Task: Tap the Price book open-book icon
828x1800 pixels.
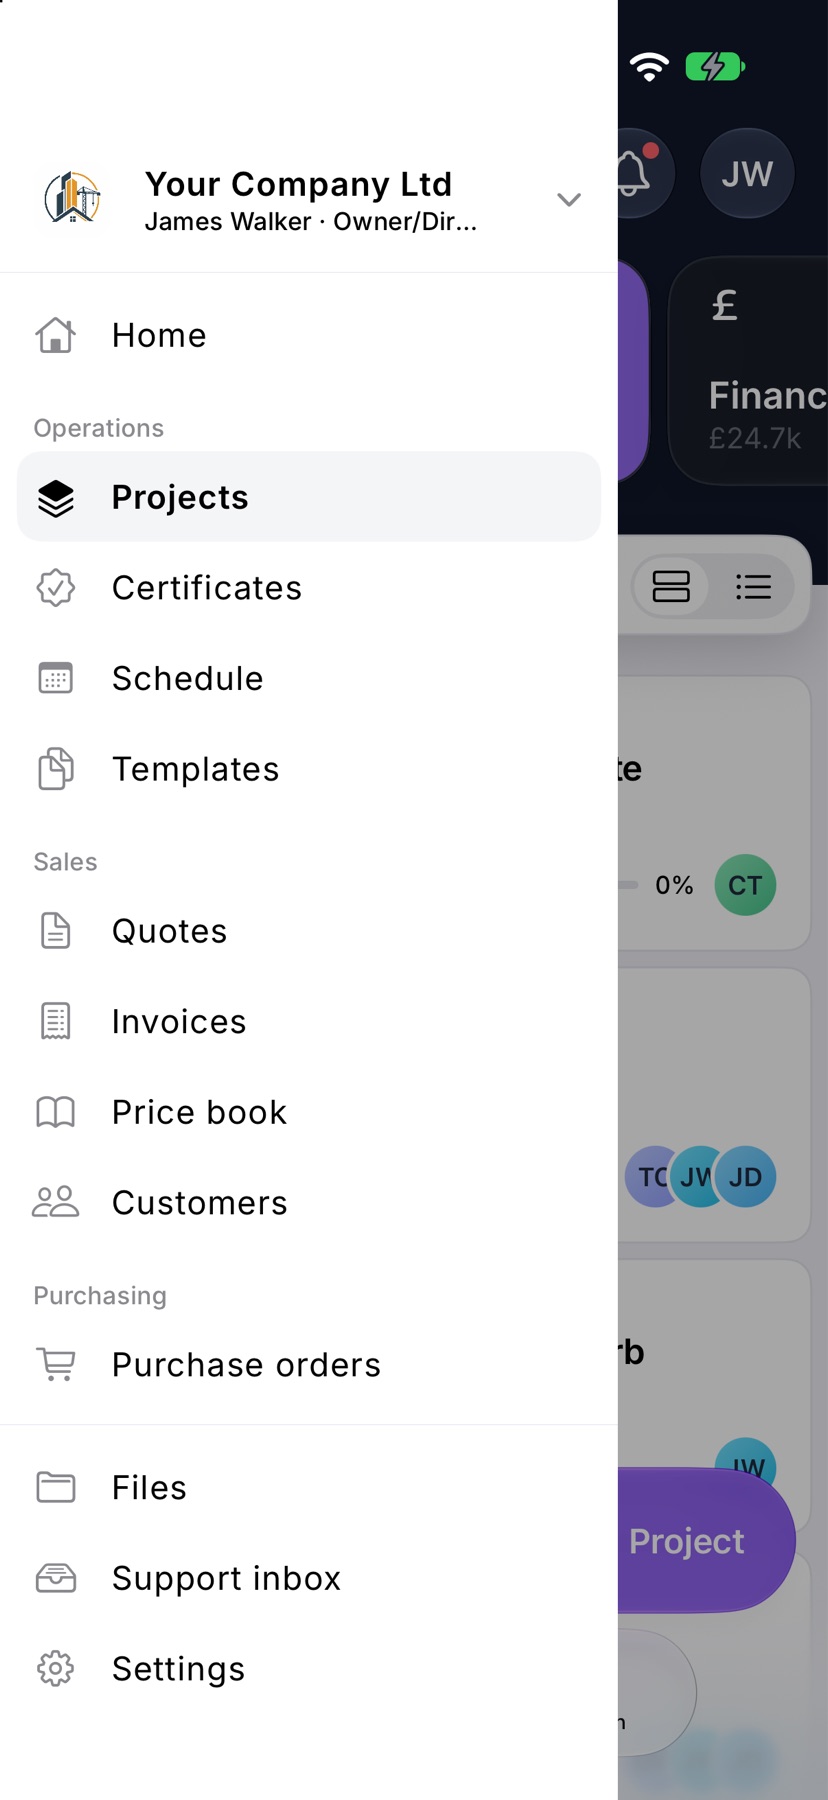Action: point(56,1112)
